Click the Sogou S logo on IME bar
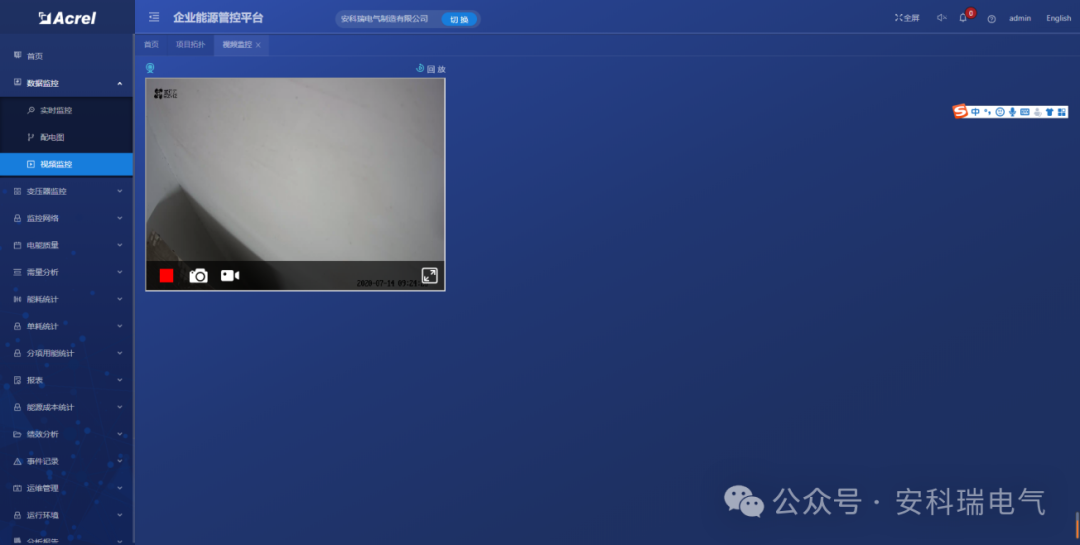The image size is (1080, 545). pos(960,112)
